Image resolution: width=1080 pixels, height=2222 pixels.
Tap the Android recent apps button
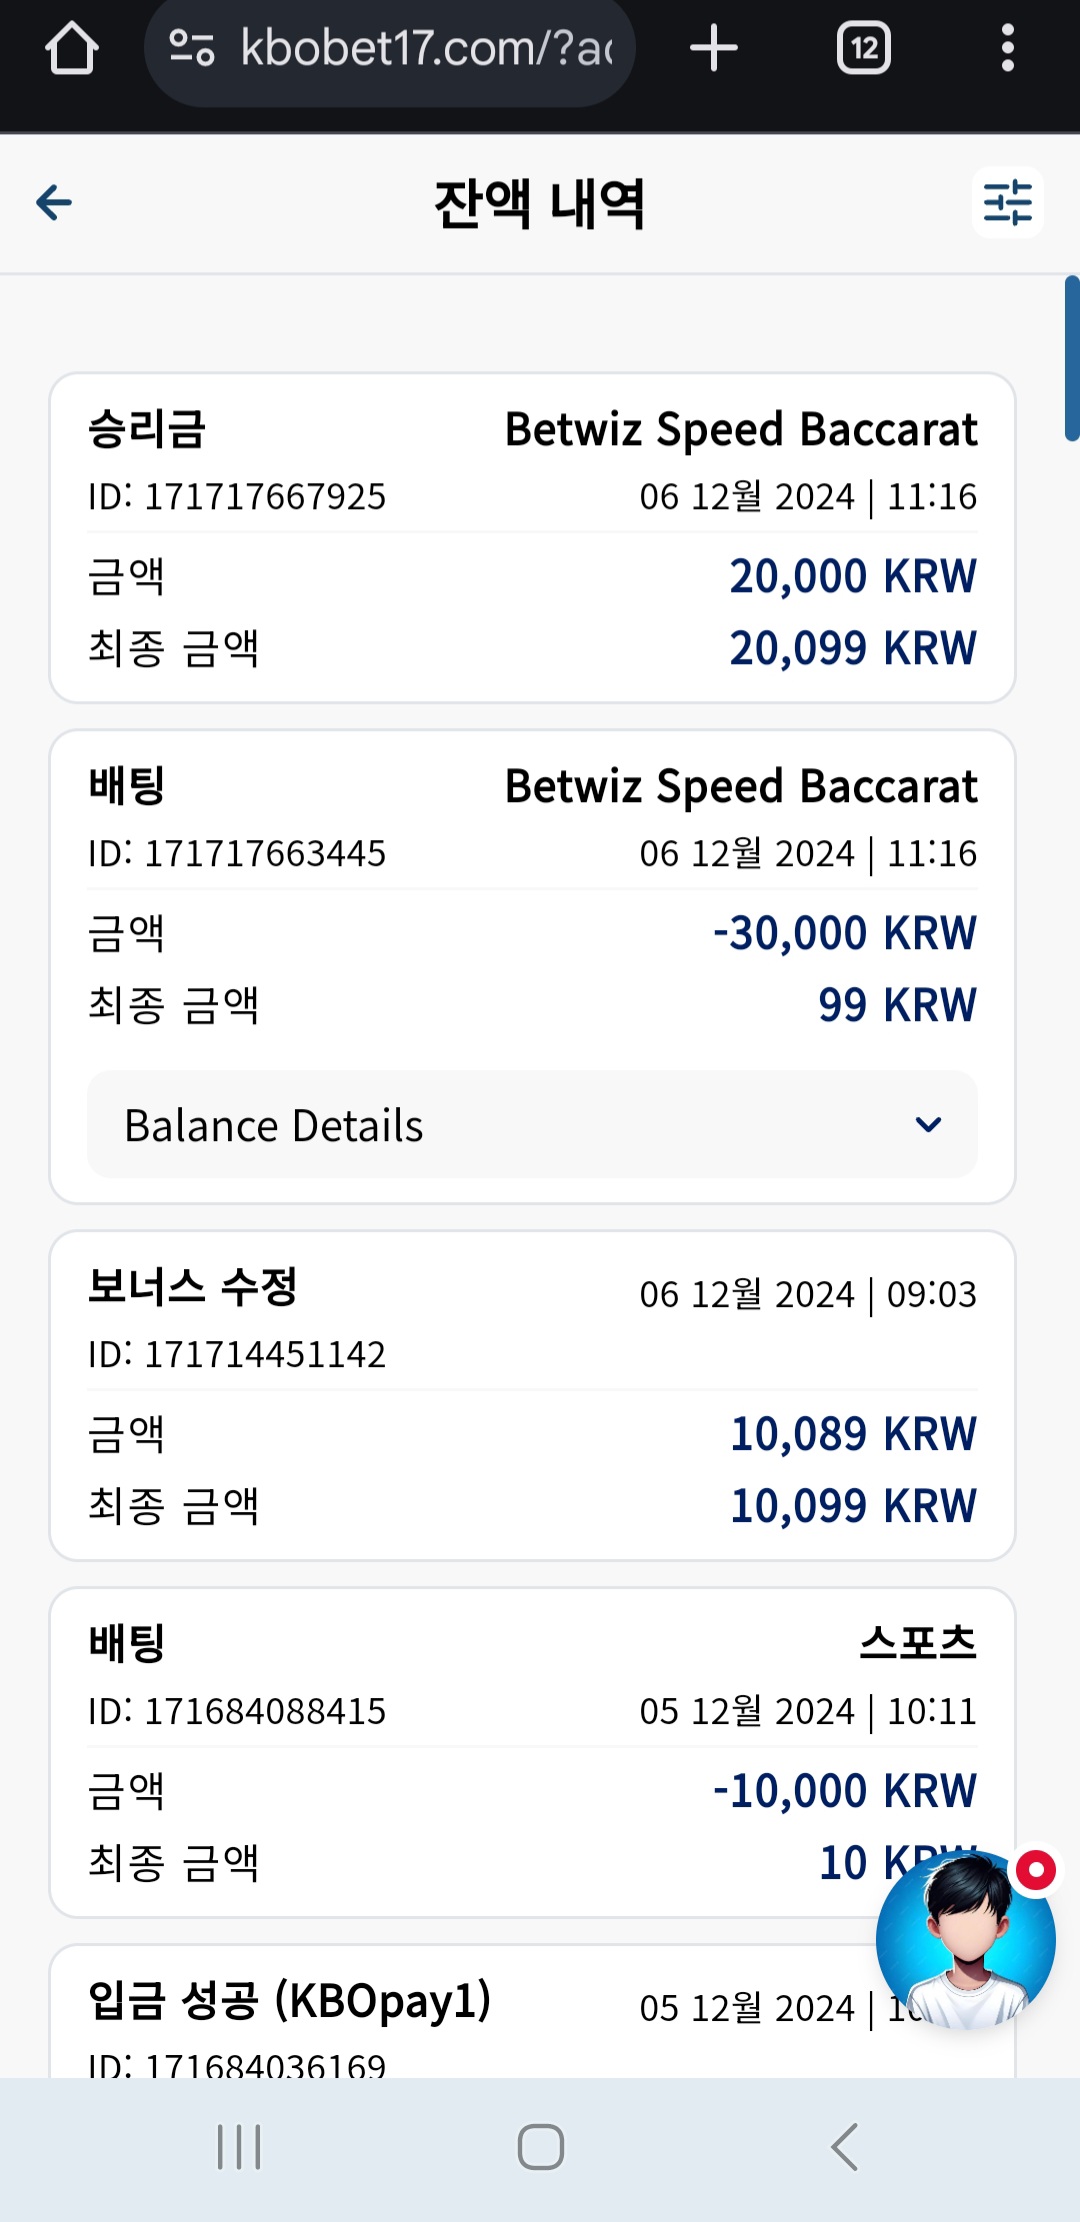point(239,2147)
